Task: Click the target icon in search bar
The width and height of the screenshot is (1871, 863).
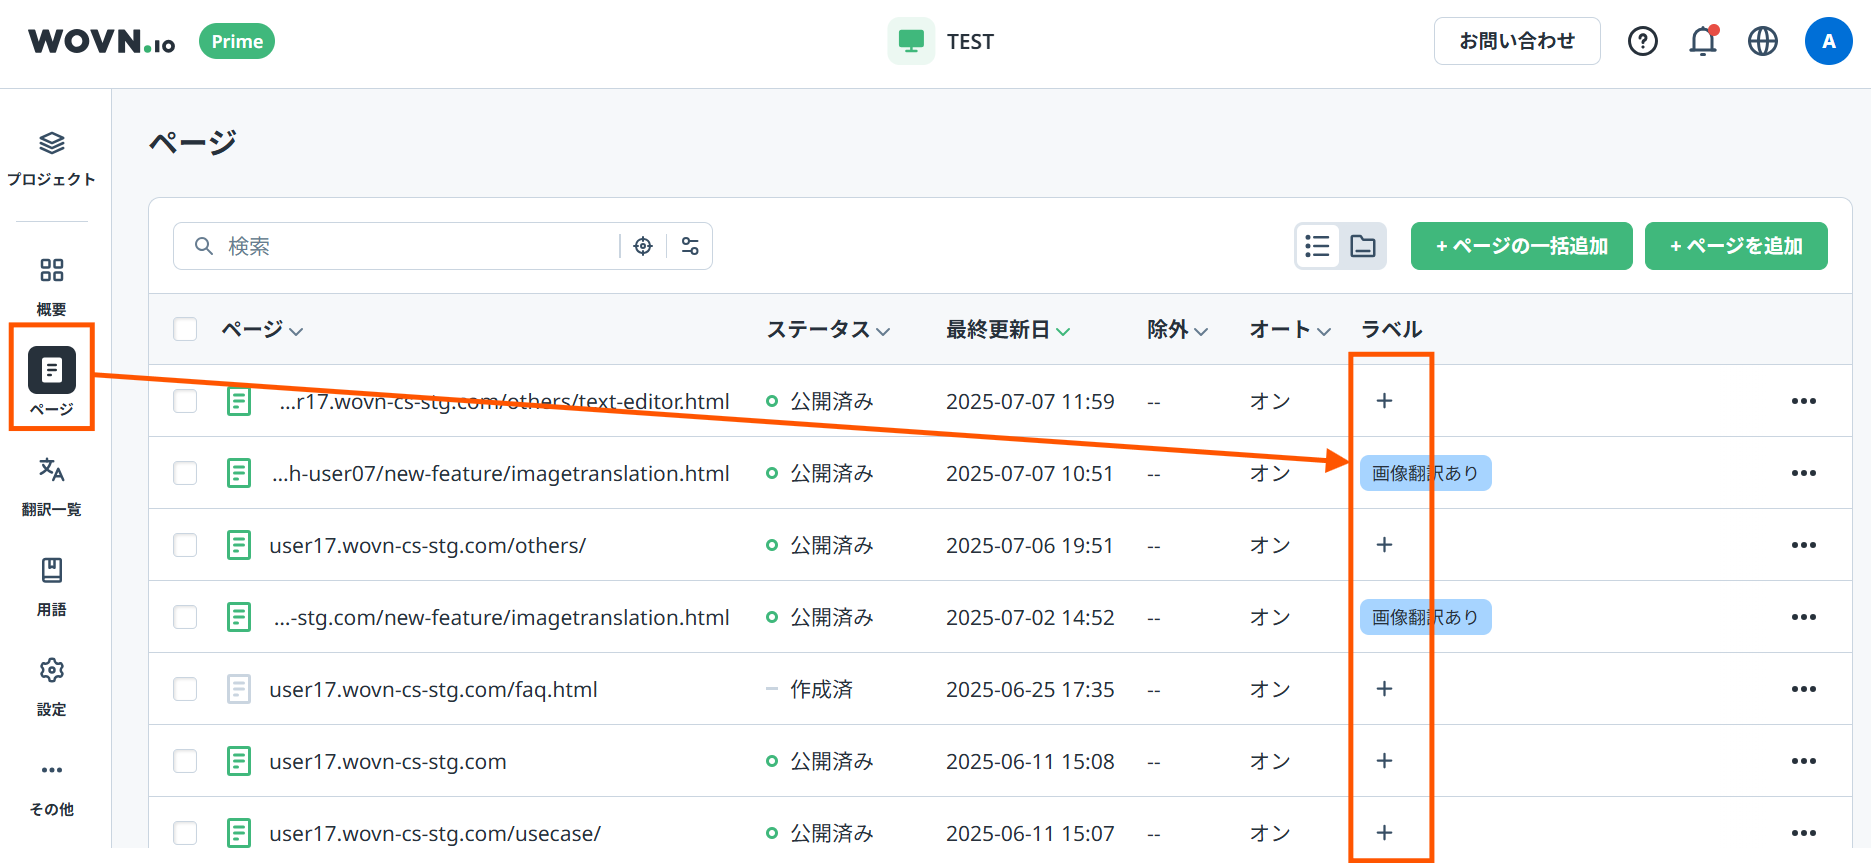Action: 643,246
